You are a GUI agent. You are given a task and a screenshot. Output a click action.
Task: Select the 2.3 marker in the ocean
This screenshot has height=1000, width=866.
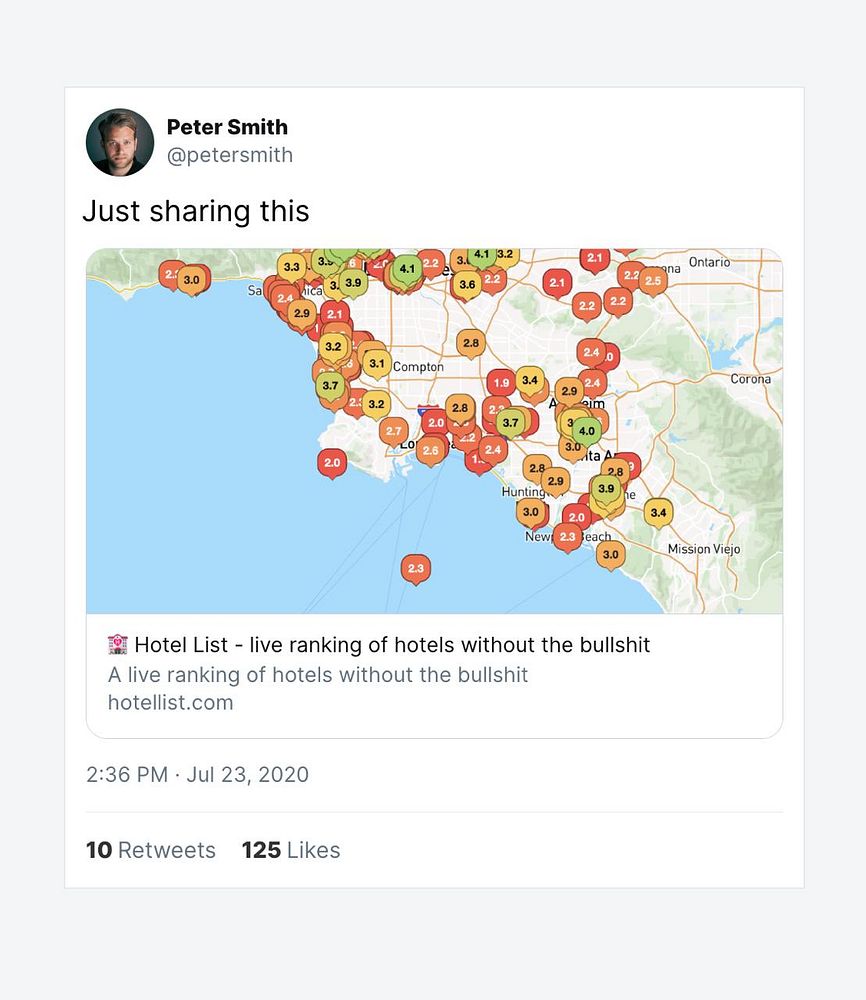pos(416,568)
